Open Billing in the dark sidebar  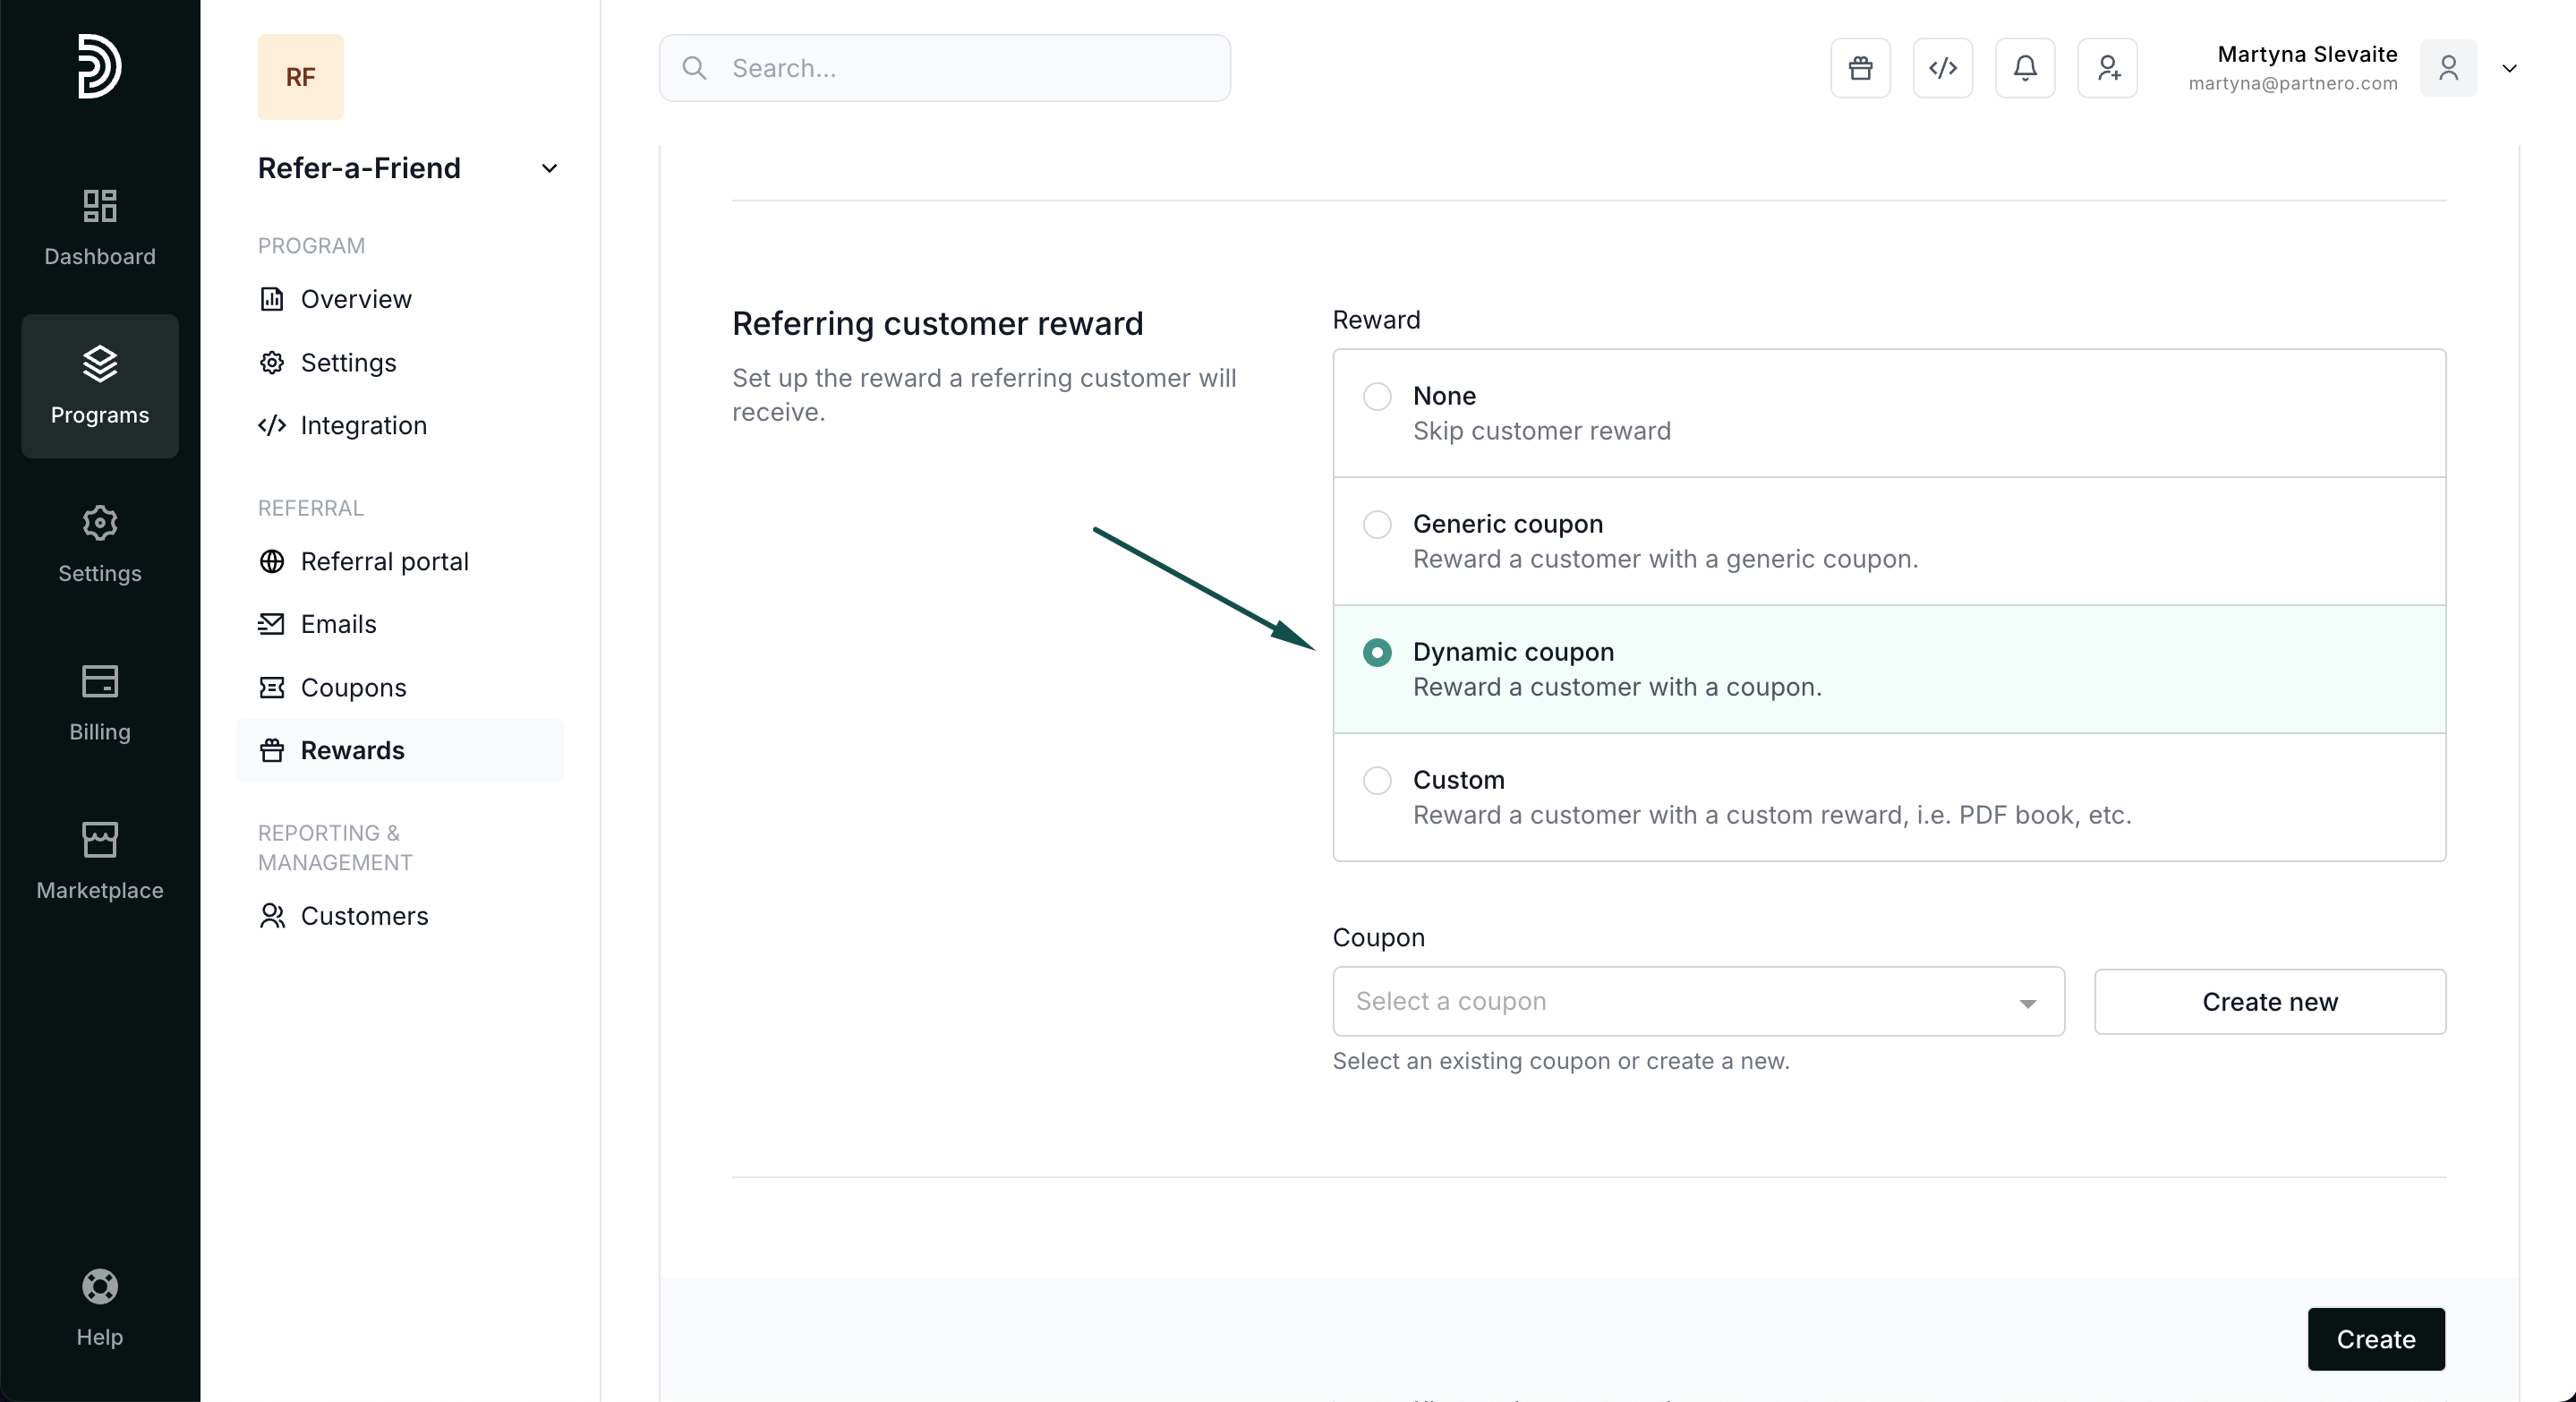coord(100,703)
